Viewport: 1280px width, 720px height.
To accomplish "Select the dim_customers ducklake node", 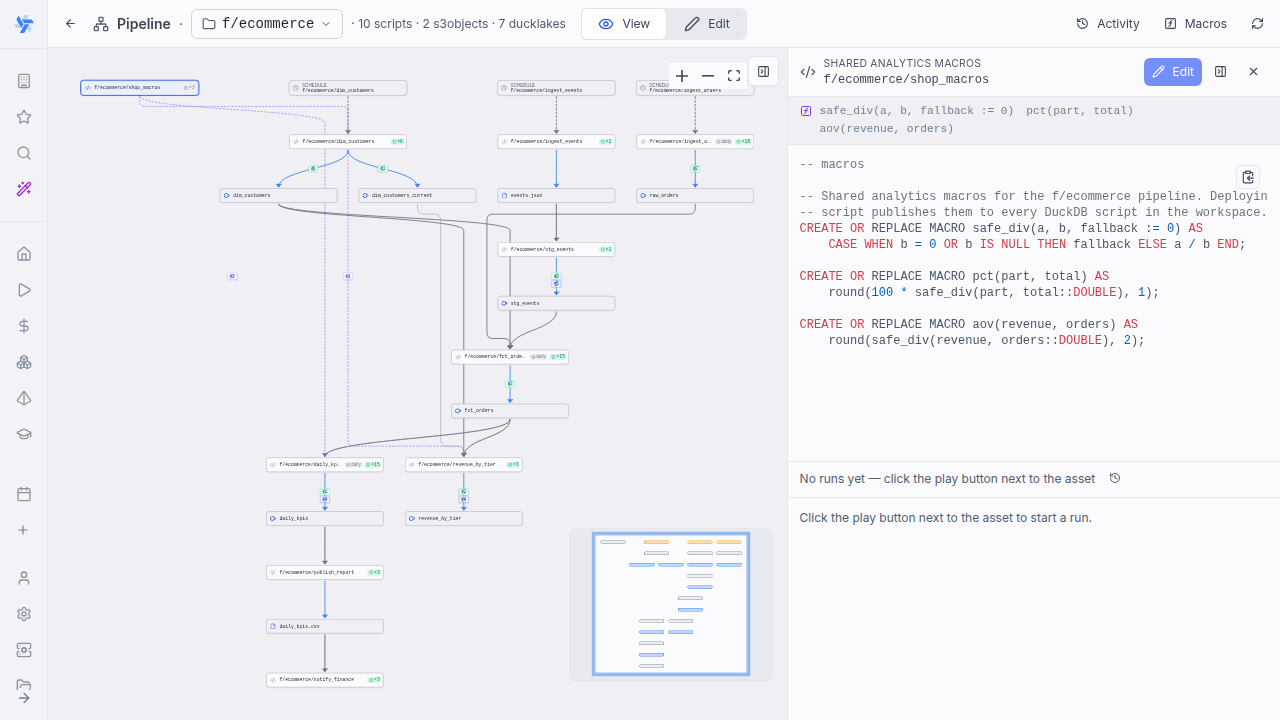I will click(278, 196).
